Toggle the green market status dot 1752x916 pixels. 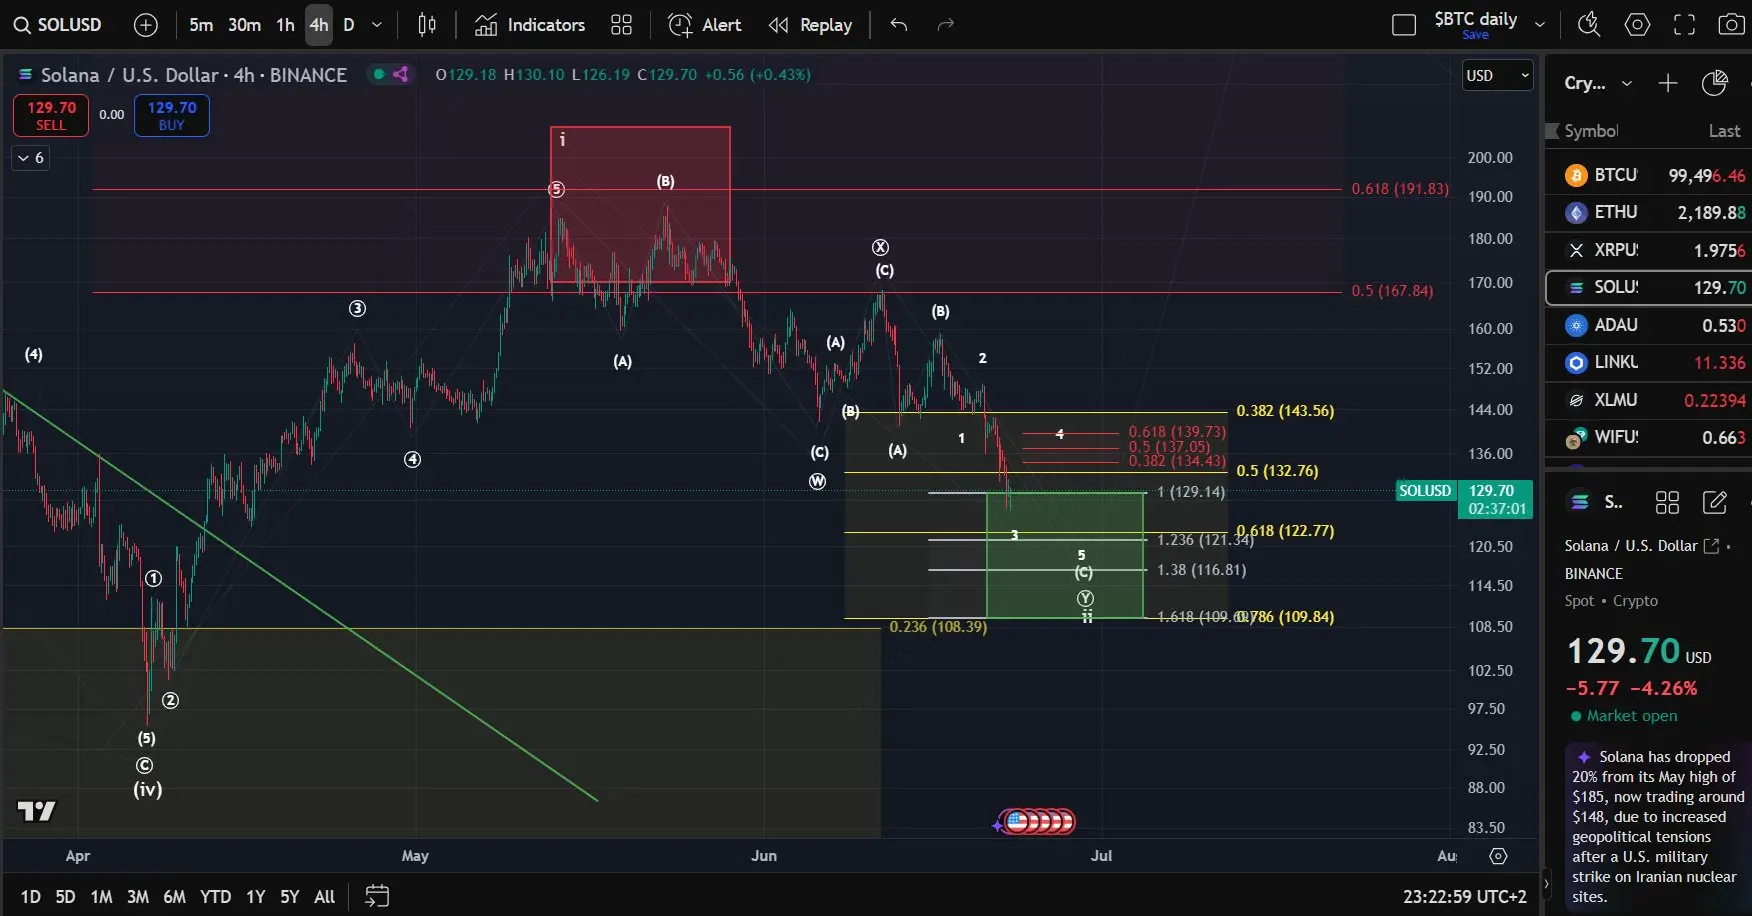pos(379,74)
